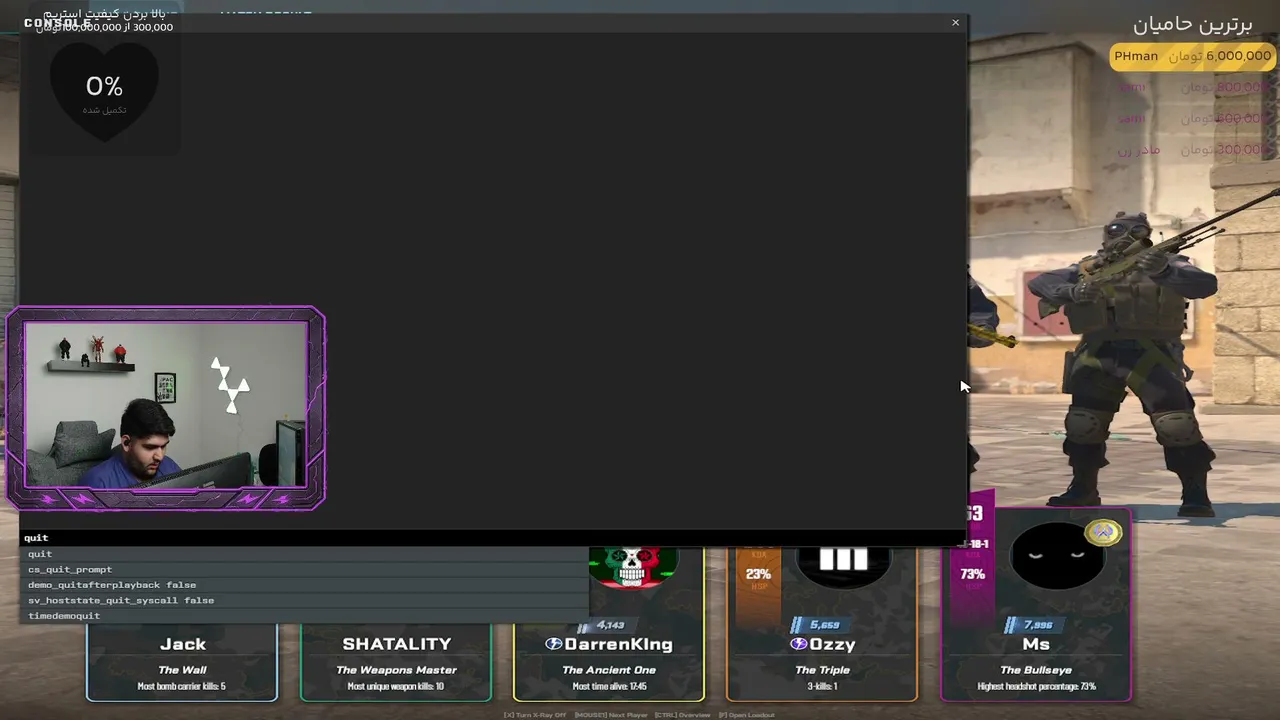Click the streamer webcam overlay

(165, 408)
